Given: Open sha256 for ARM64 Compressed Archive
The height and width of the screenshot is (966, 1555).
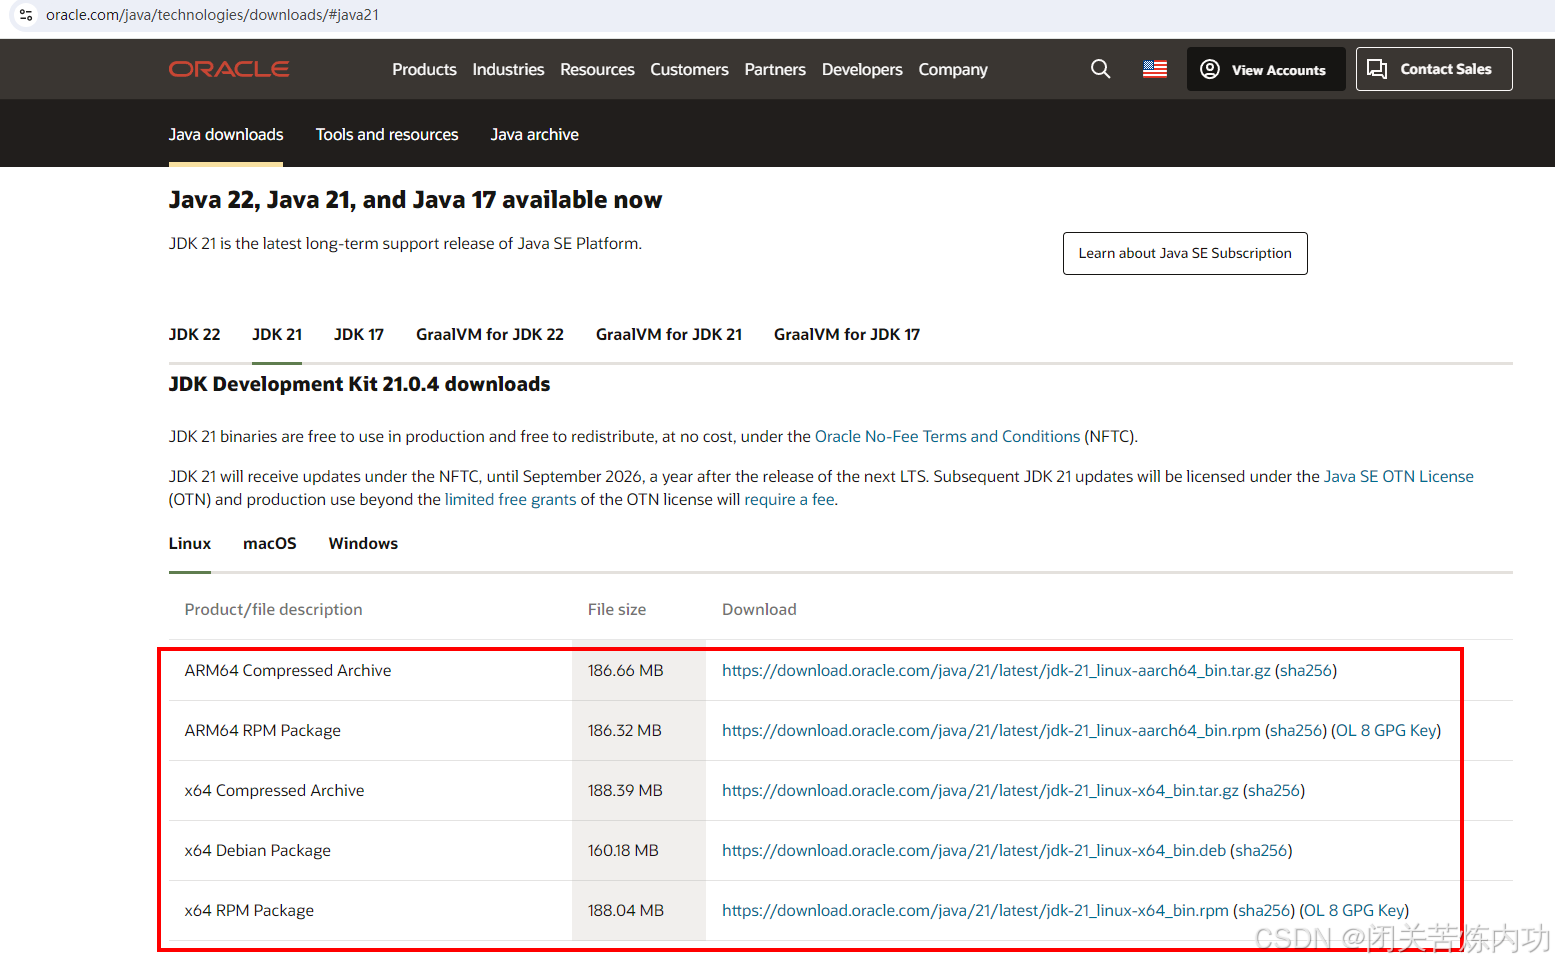Looking at the screenshot, I should pyautogui.click(x=1306, y=670).
